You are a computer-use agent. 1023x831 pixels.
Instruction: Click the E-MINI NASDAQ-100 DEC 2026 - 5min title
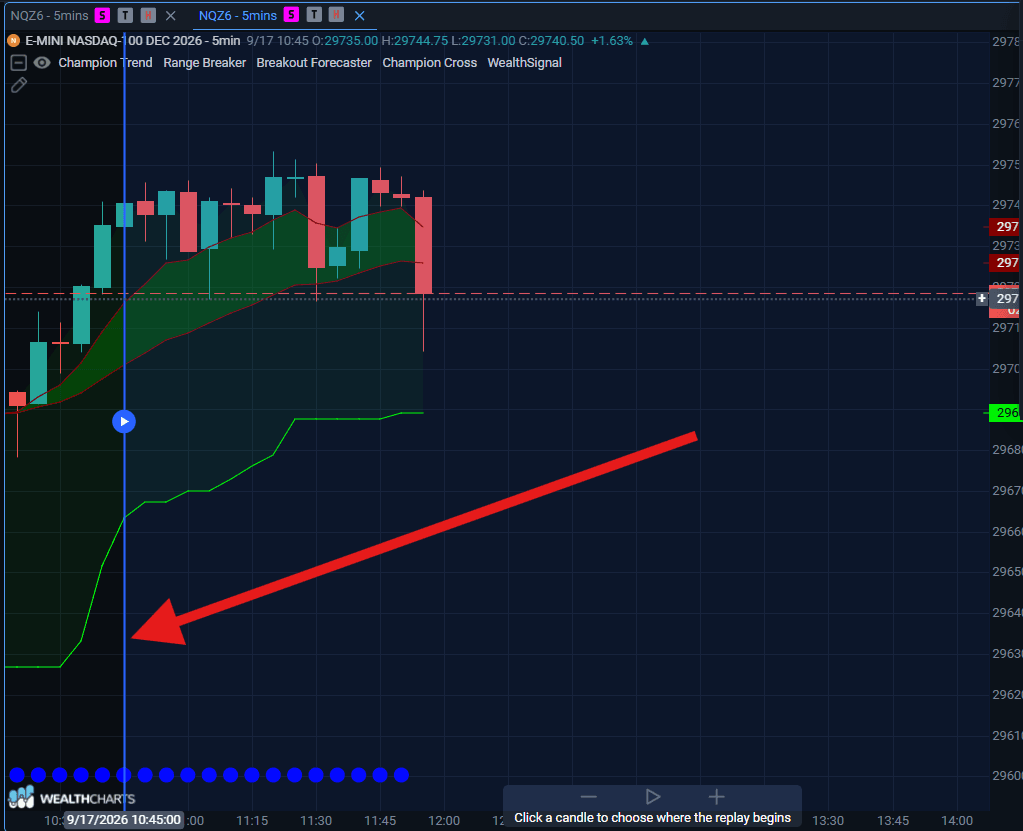pyautogui.click(x=132, y=40)
